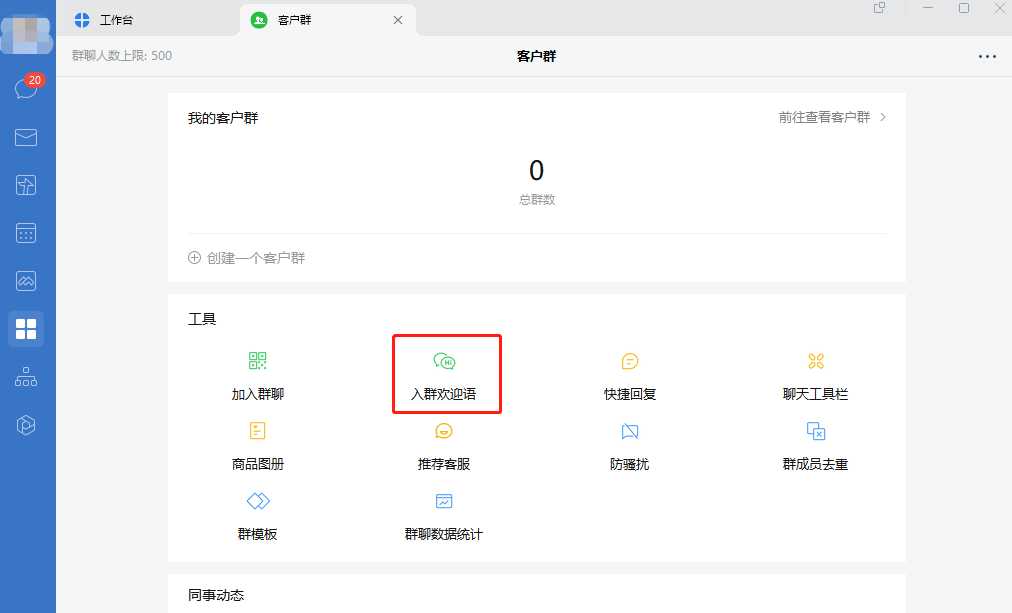
Task: Open the 商品图册 product catalog tool
Action: tap(257, 443)
